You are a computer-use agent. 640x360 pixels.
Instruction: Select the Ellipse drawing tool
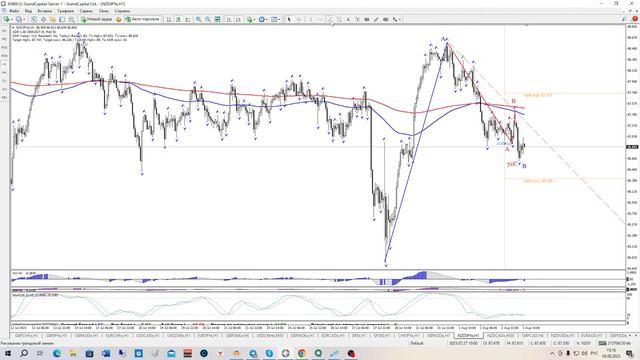pyautogui.click(x=385, y=19)
